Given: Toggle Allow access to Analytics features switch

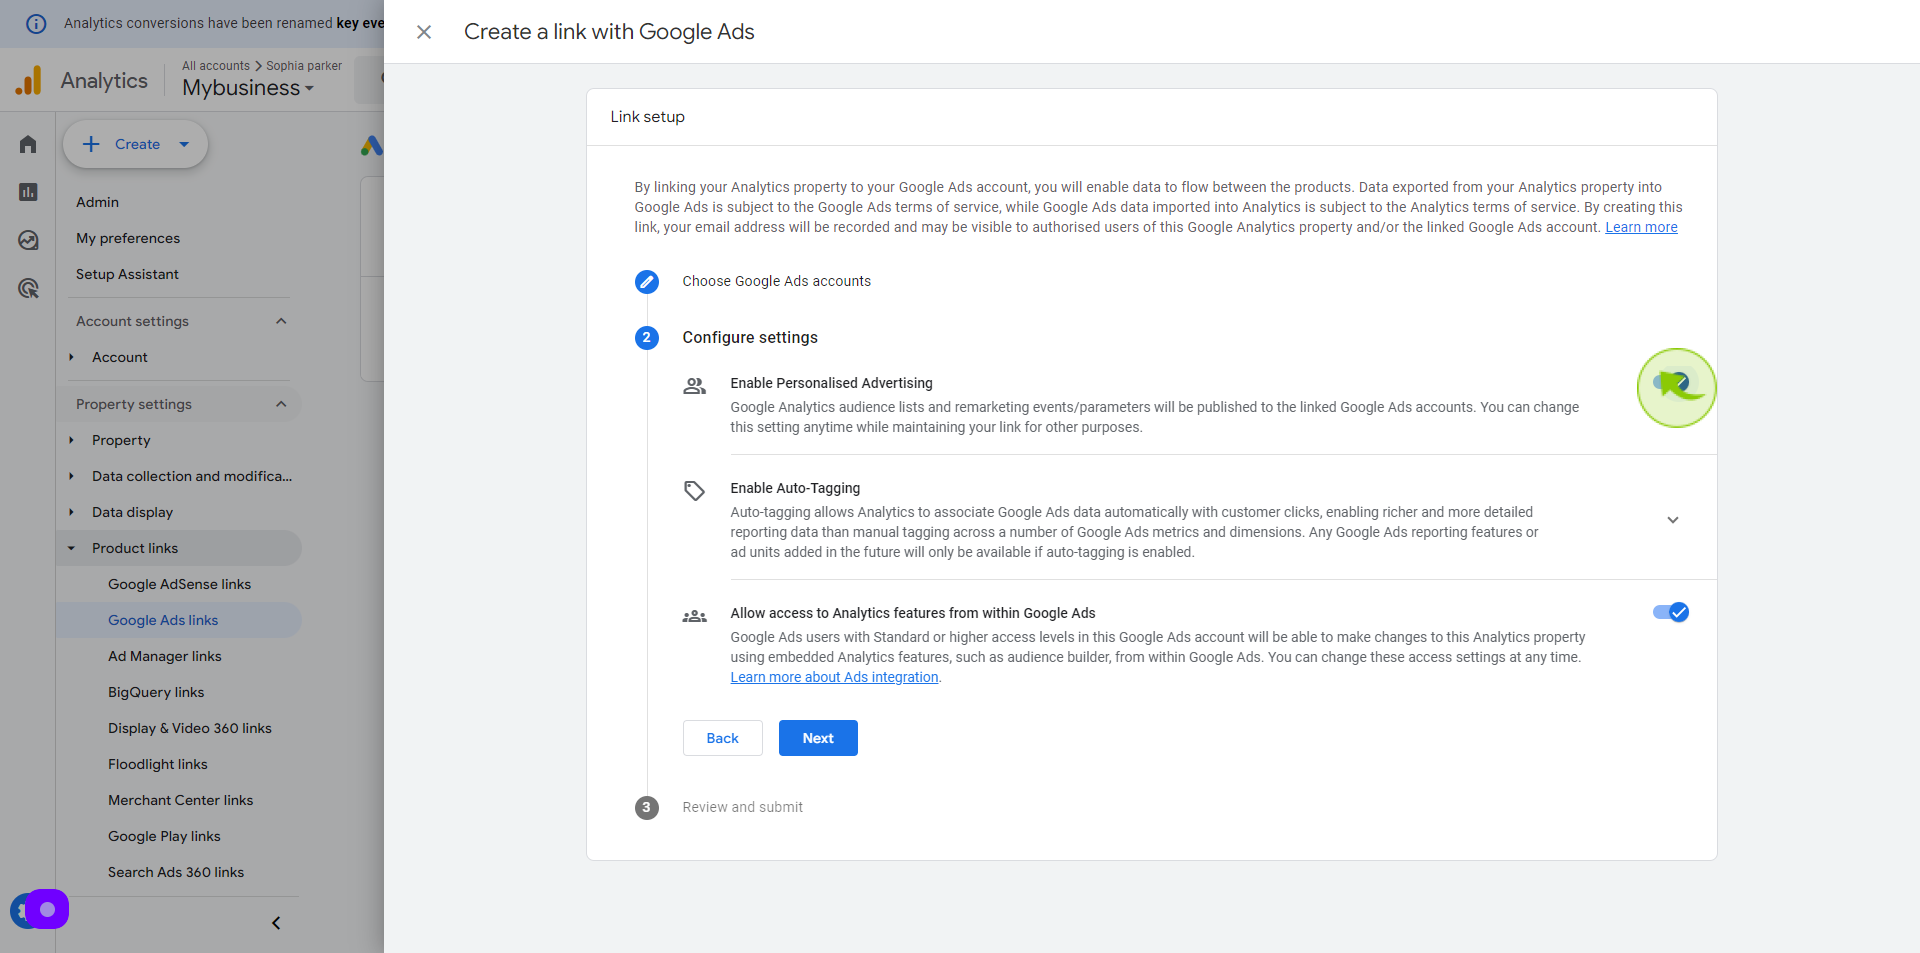Looking at the screenshot, I should coord(1671,612).
